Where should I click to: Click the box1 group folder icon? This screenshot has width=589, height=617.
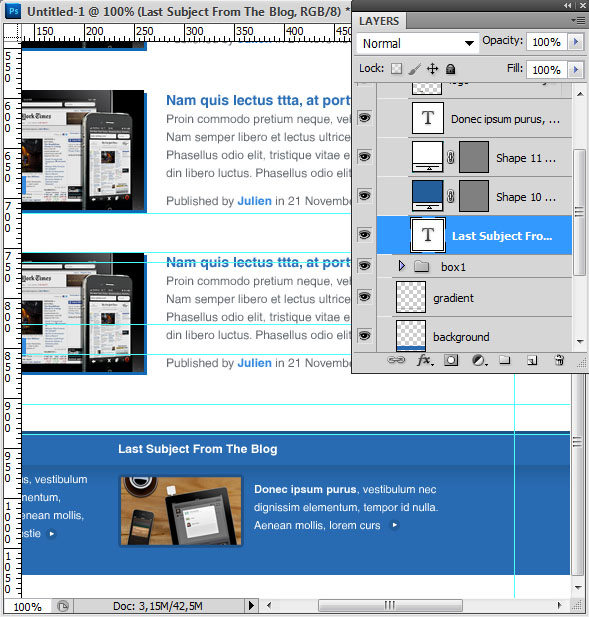421,266
